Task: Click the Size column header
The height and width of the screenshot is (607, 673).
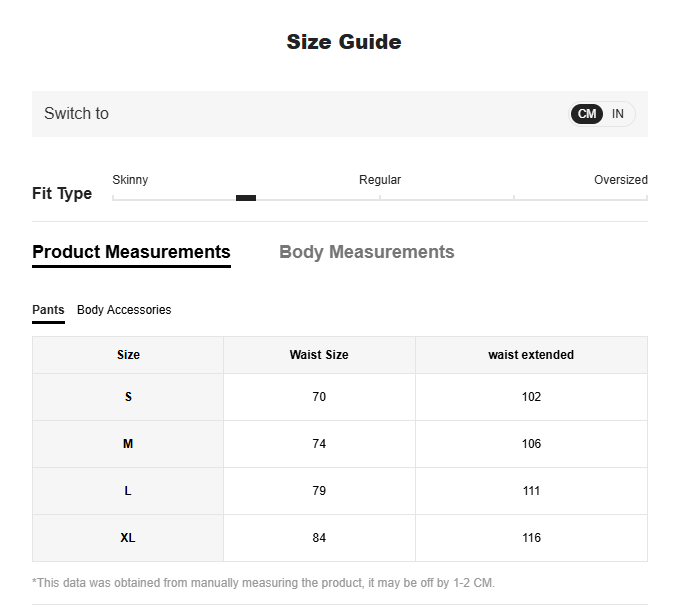Action: coord(128,355)
